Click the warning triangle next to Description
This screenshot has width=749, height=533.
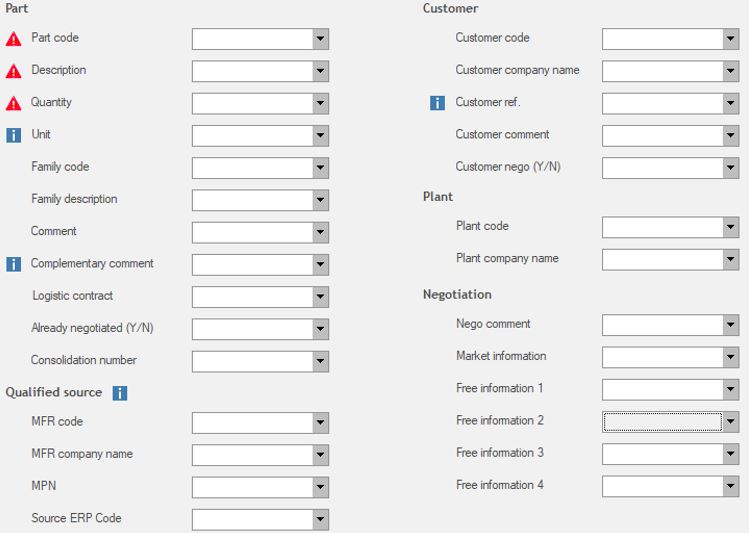(14, 71)
